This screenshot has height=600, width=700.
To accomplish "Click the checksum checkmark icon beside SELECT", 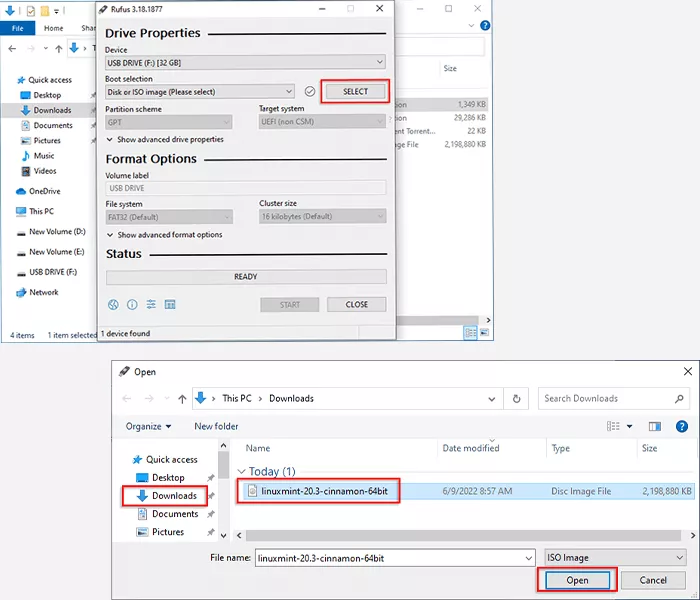I will (x=309, y=92).
